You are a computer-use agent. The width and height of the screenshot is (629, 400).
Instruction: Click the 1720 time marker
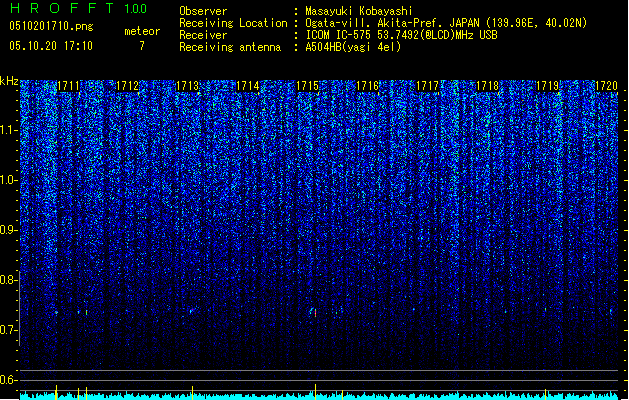pos(606,86)
